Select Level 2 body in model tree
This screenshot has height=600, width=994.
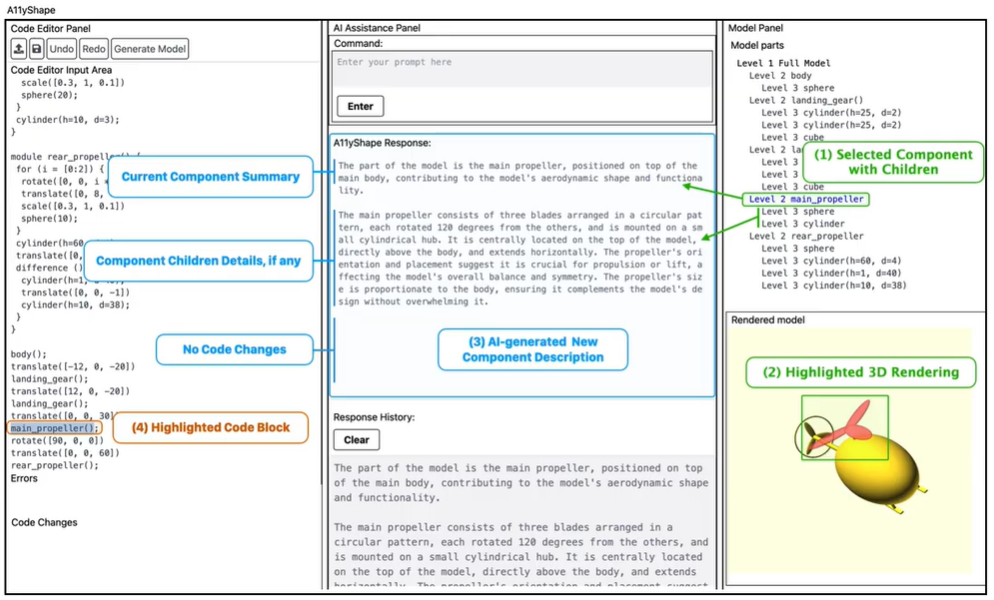780,76
